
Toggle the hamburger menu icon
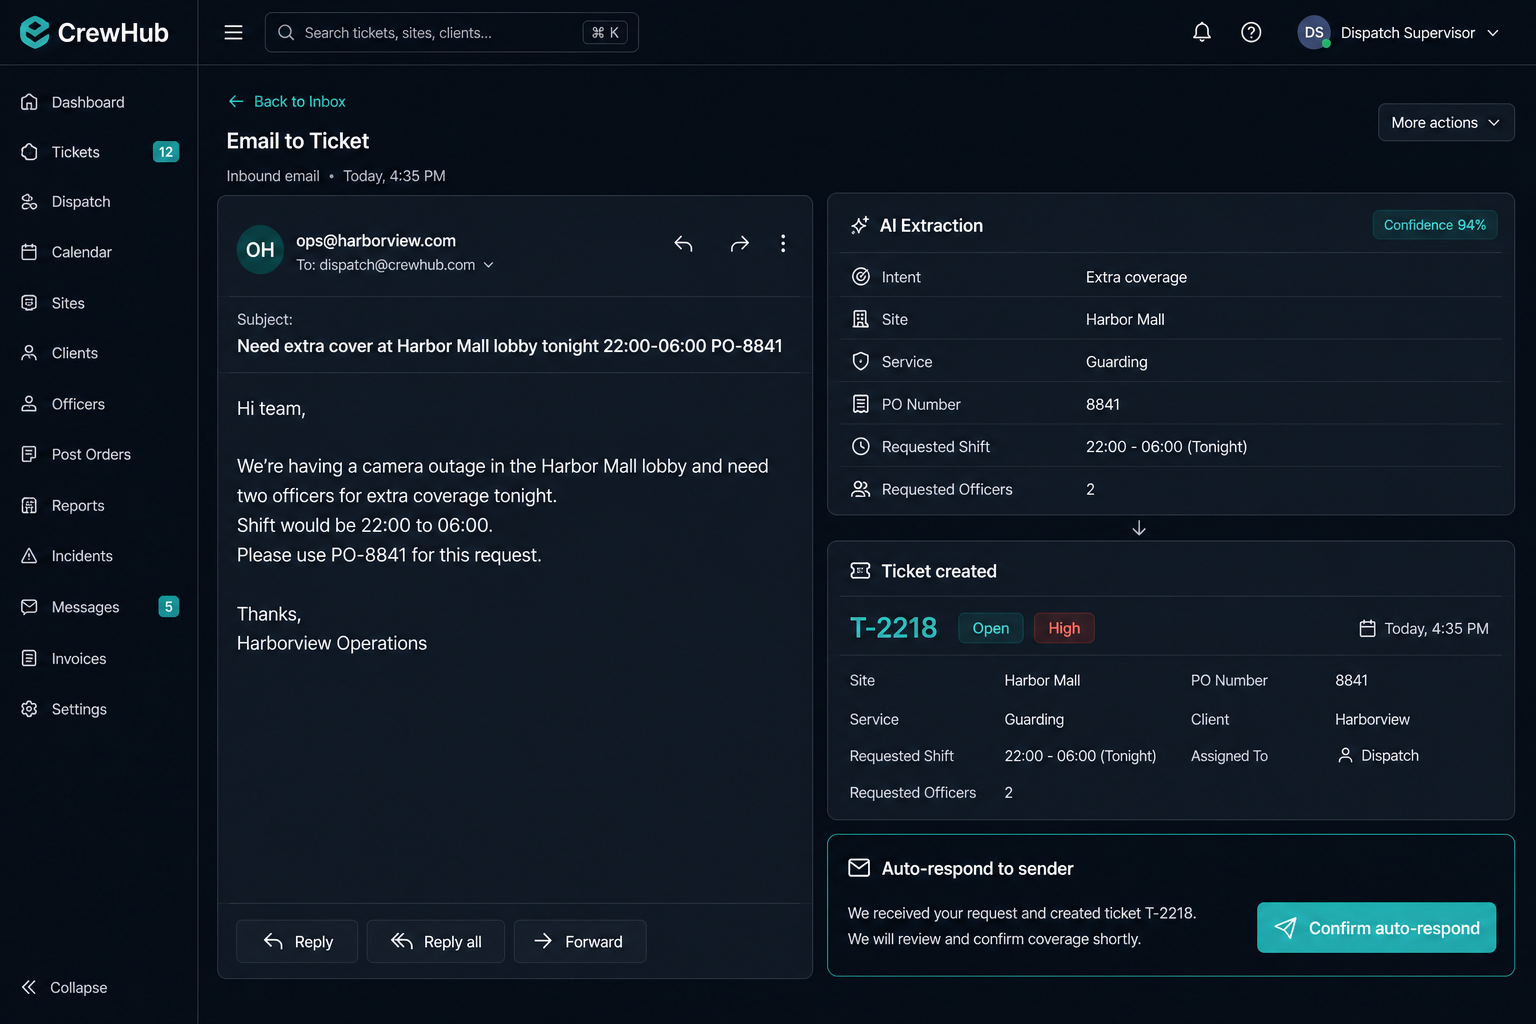pyautogui.click(x=233, y=32)
